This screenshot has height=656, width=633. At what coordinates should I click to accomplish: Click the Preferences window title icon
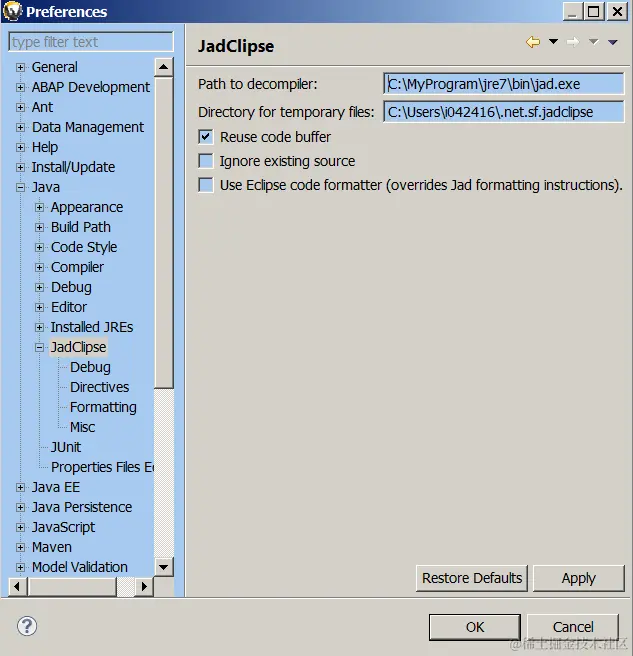tap(12, 11)
